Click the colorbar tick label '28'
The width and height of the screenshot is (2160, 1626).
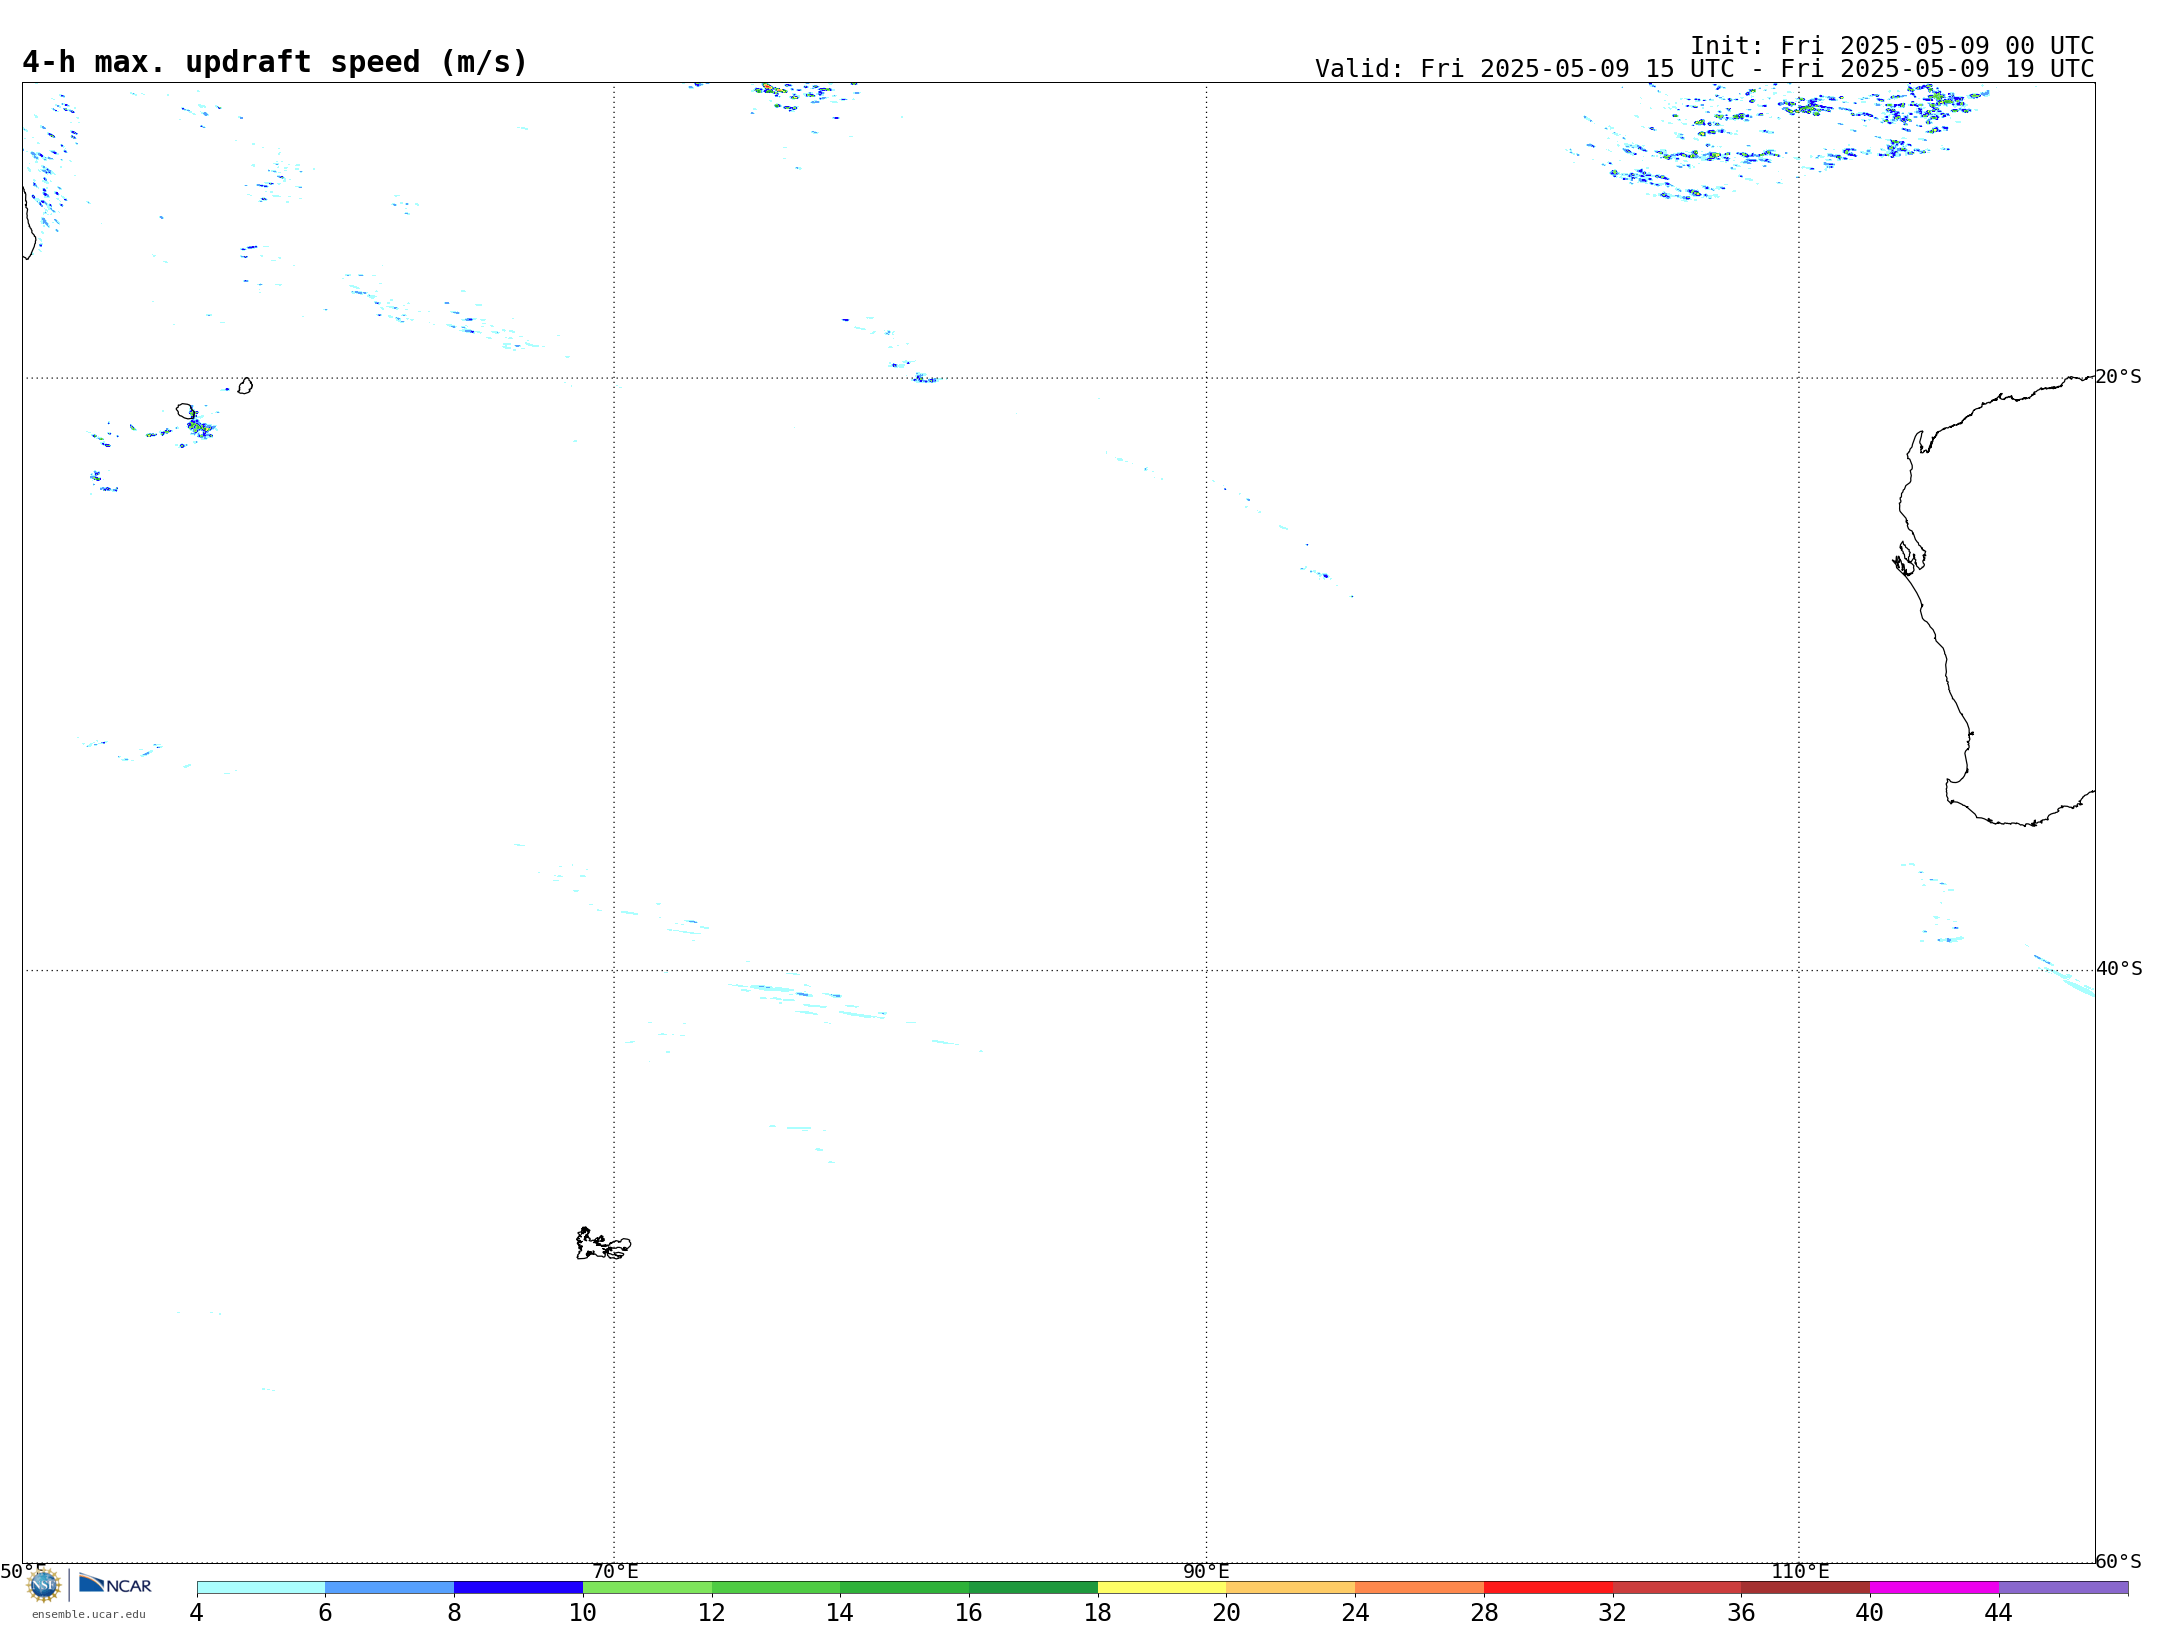point(1484,1613)
